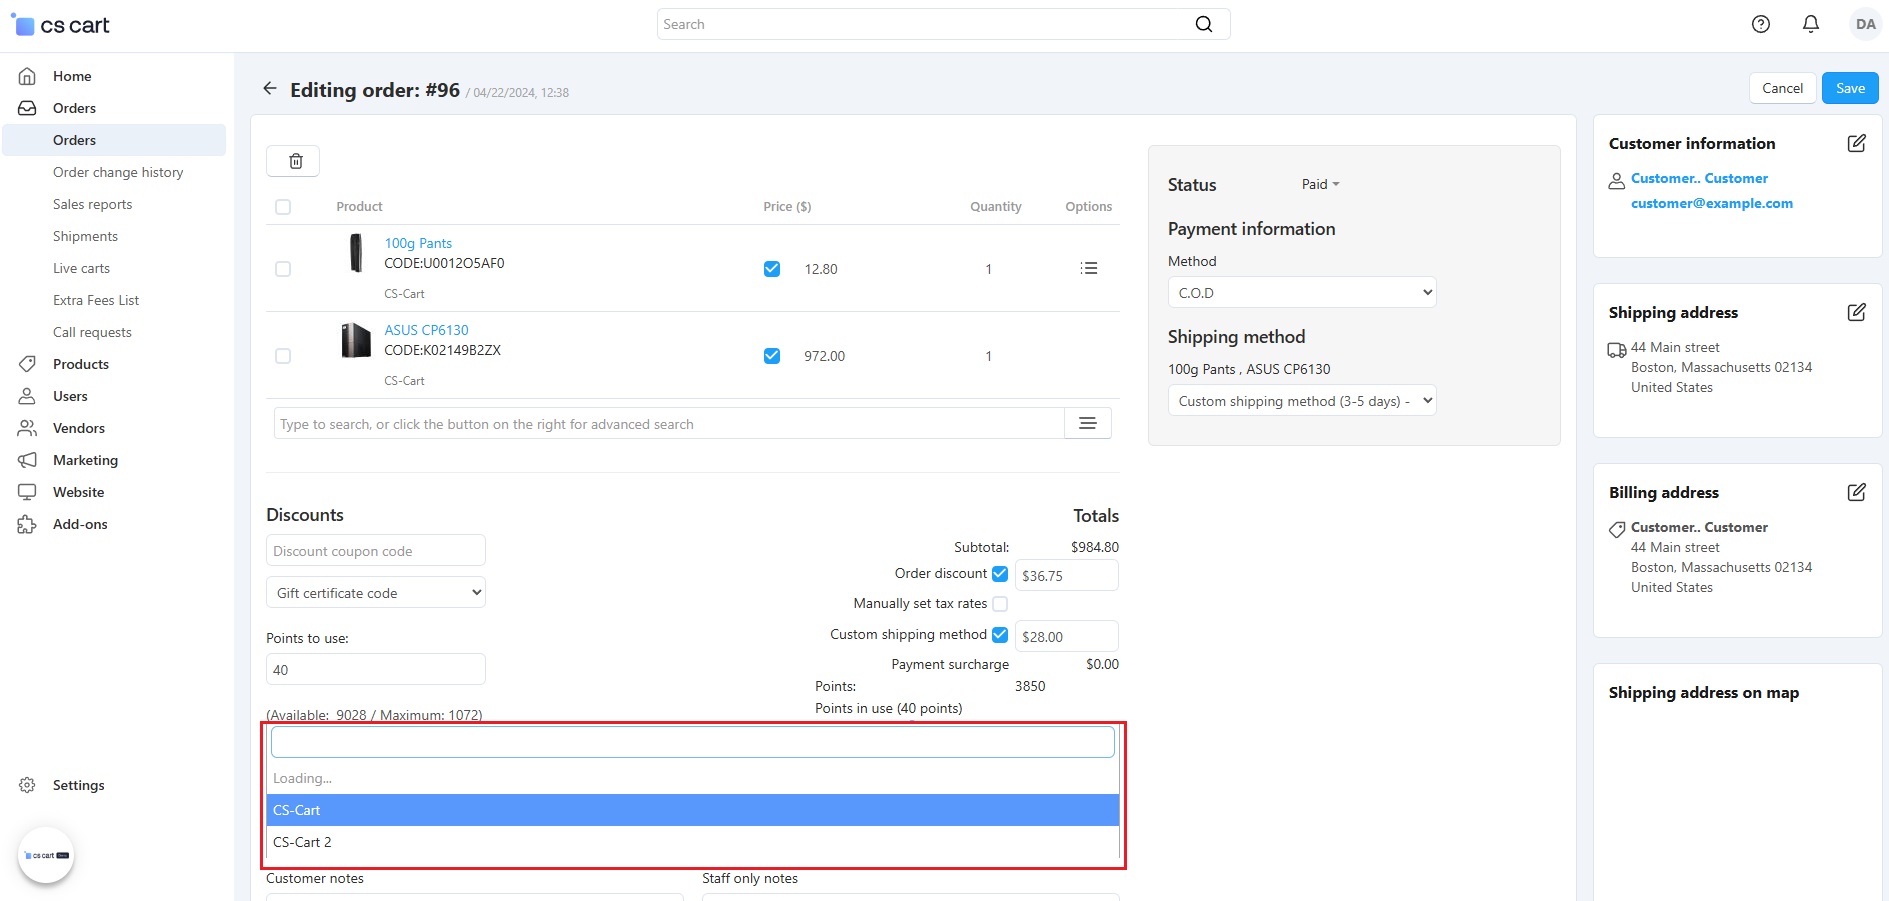The height and width of the screenshot is (901, 1889).
Task: Select the ASUS CP6130 row checkbox
Action: click(x=283, y=356)
